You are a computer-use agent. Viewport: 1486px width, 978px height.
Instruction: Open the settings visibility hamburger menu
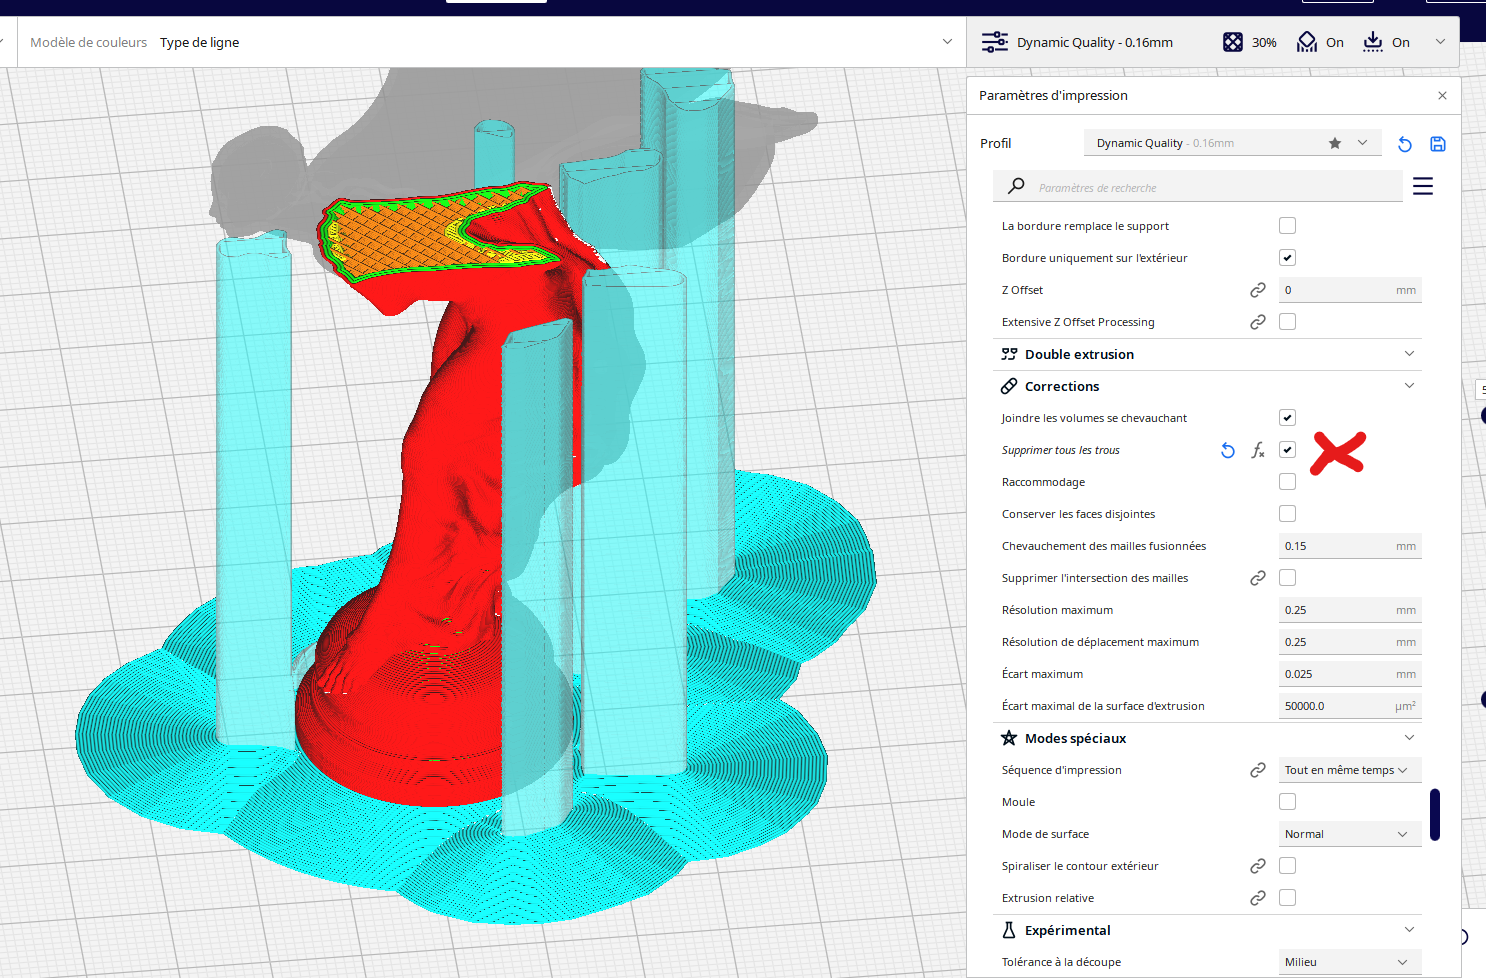[1422, 186]
